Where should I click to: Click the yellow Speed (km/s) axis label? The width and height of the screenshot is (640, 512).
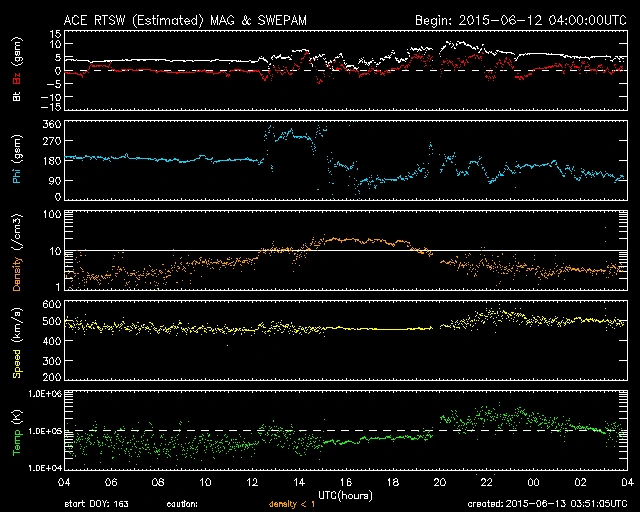coord(18,343)
